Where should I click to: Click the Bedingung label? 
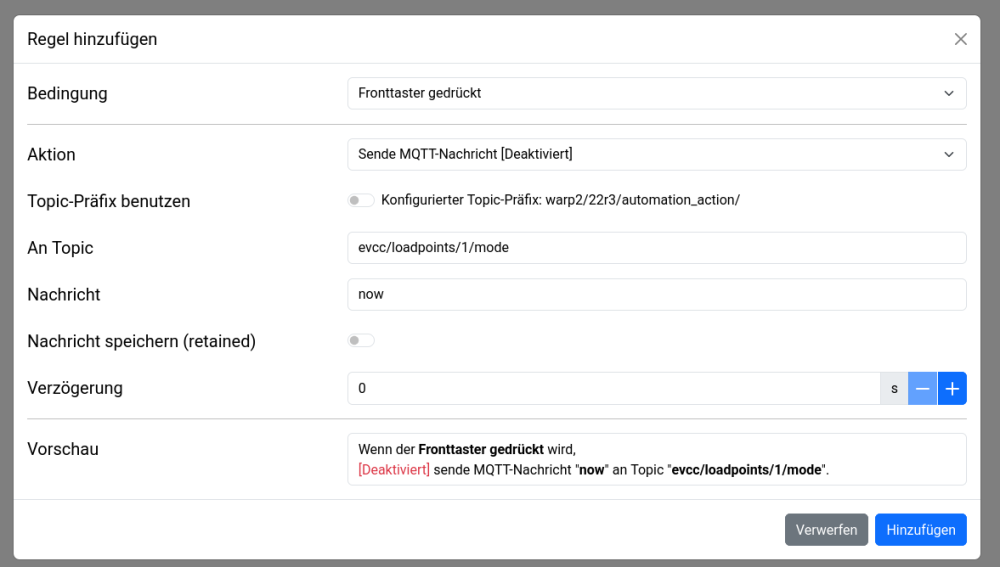pyautogui.click(x=67, y=93)
